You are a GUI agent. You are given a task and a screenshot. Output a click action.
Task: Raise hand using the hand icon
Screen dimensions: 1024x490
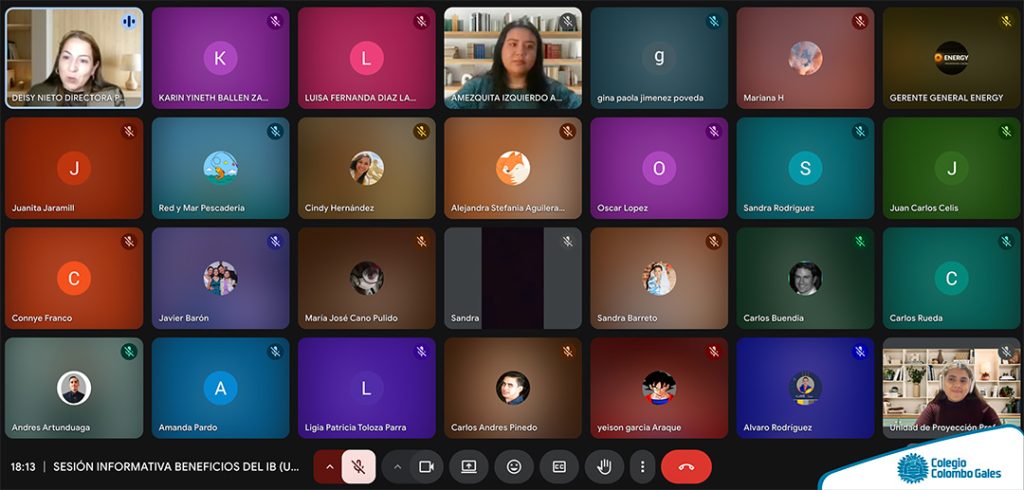605,466
